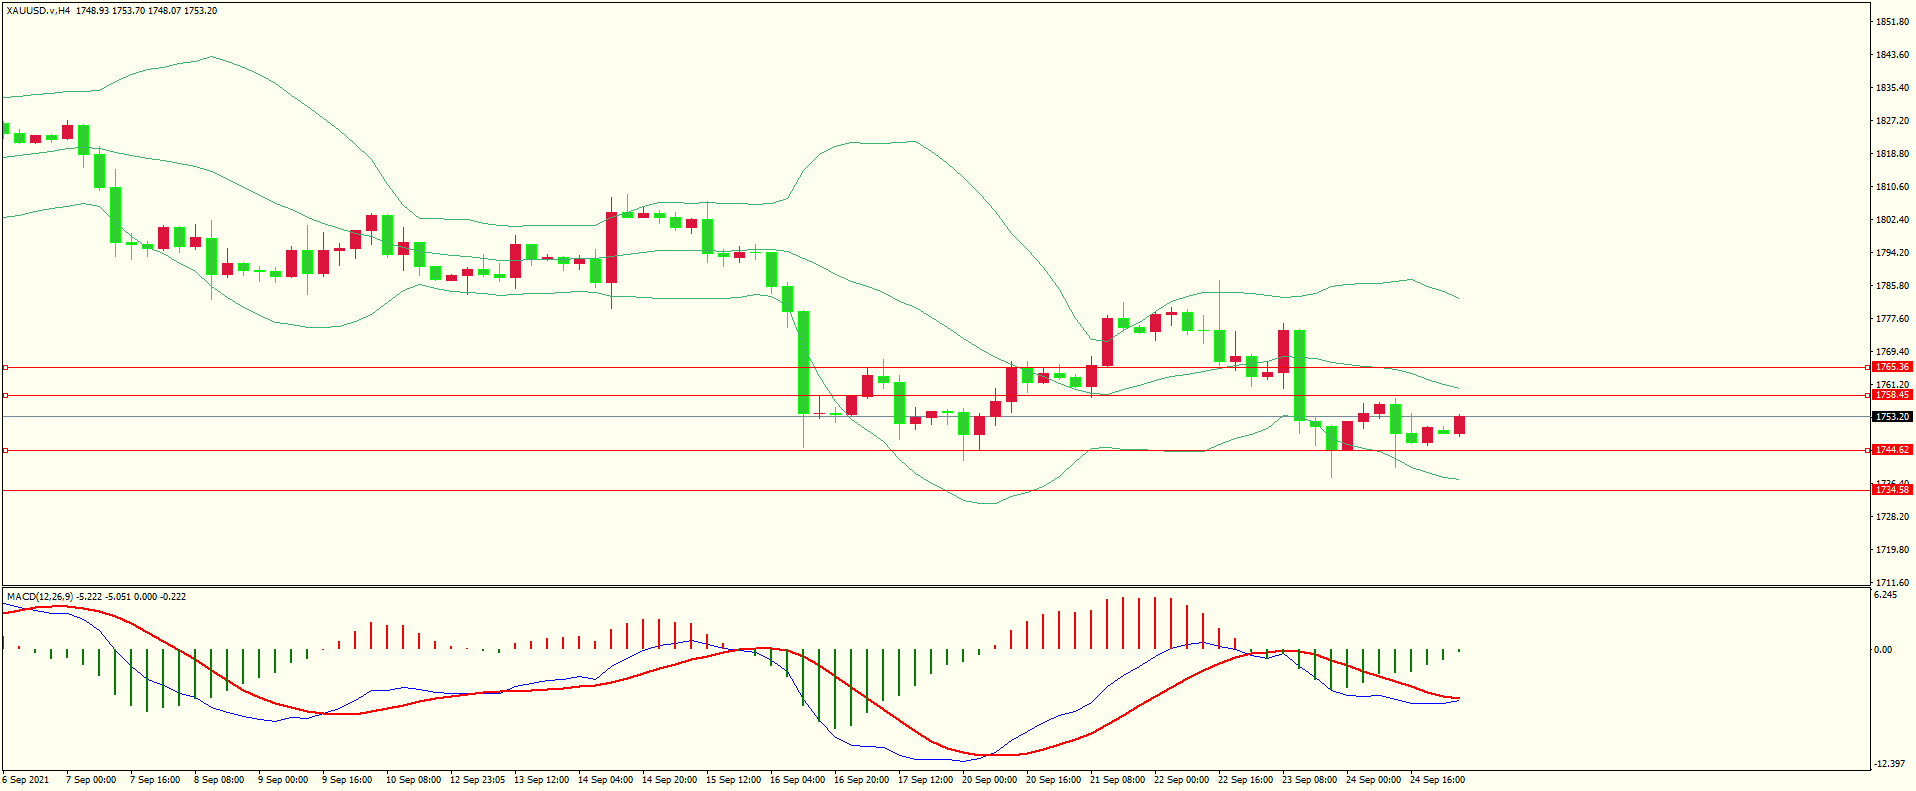This screenshot has width=1916, height=791.
Task: Click the 9 Sep 00:00 time axis label
Action: (283, 779)
